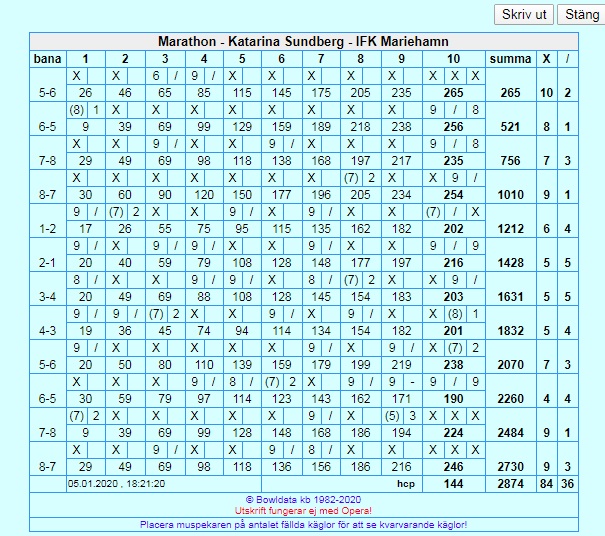Click game score 254 in frame 10
605x536 pixels.
click(x=453, y=194)
